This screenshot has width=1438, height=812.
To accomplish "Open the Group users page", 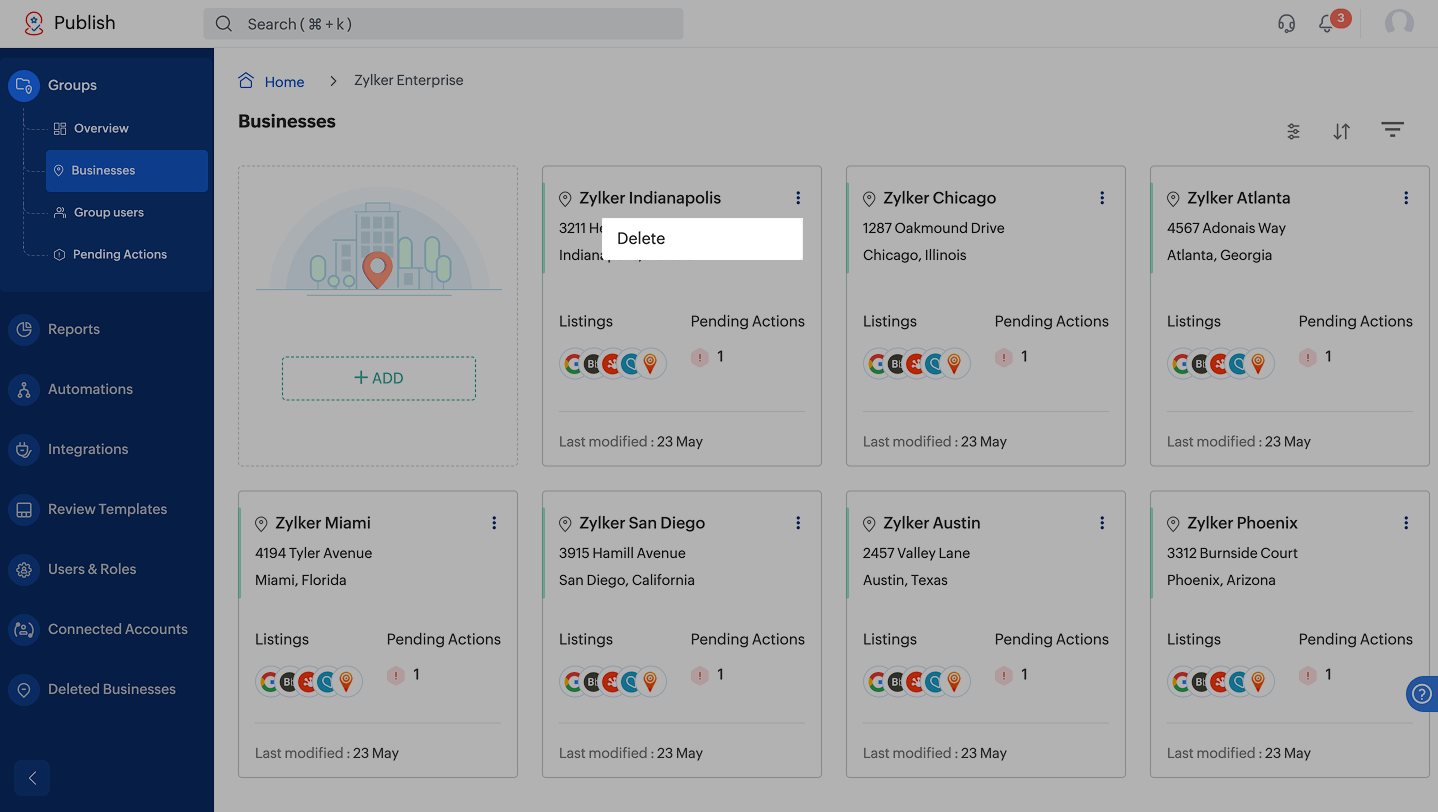I will click(x=108, y=212).
